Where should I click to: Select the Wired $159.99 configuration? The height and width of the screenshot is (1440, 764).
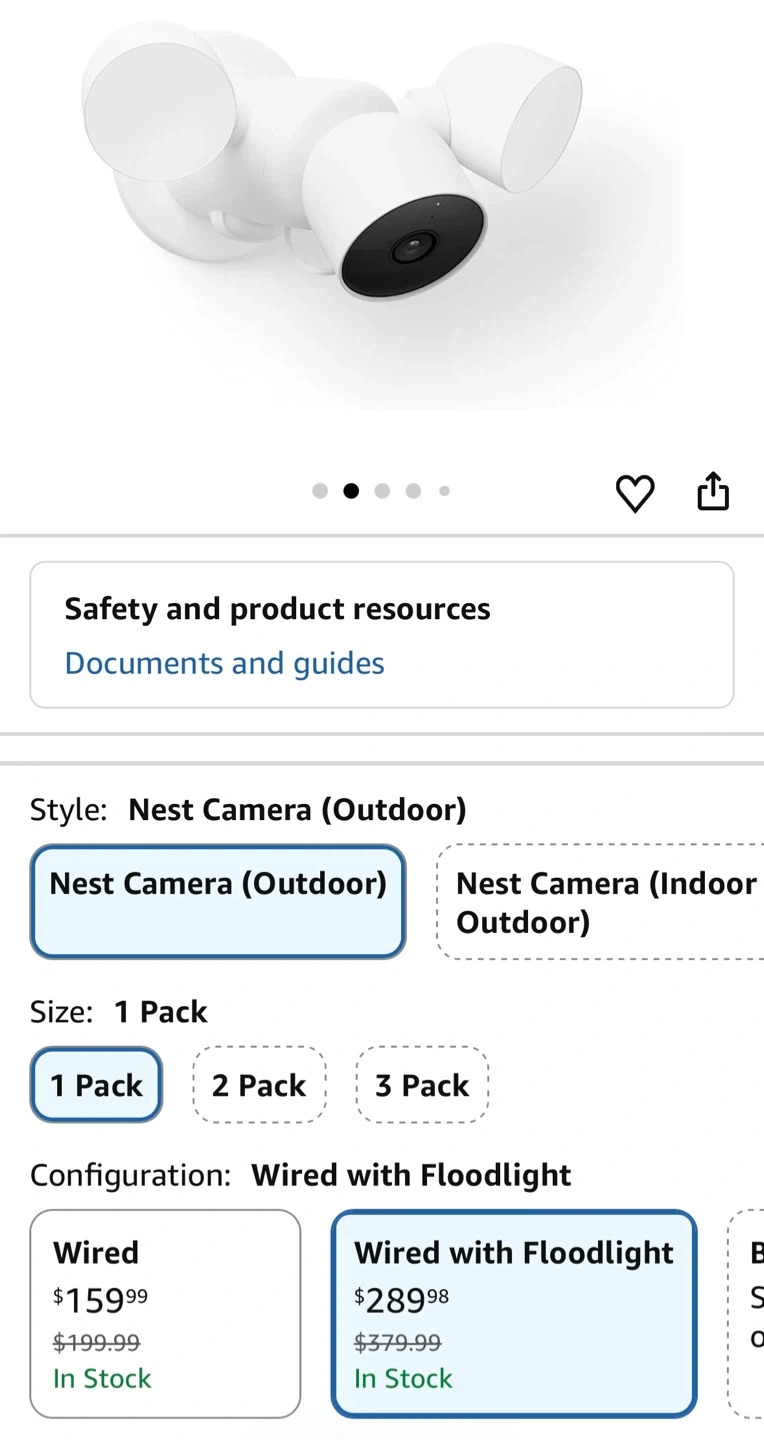[165, 1313]
